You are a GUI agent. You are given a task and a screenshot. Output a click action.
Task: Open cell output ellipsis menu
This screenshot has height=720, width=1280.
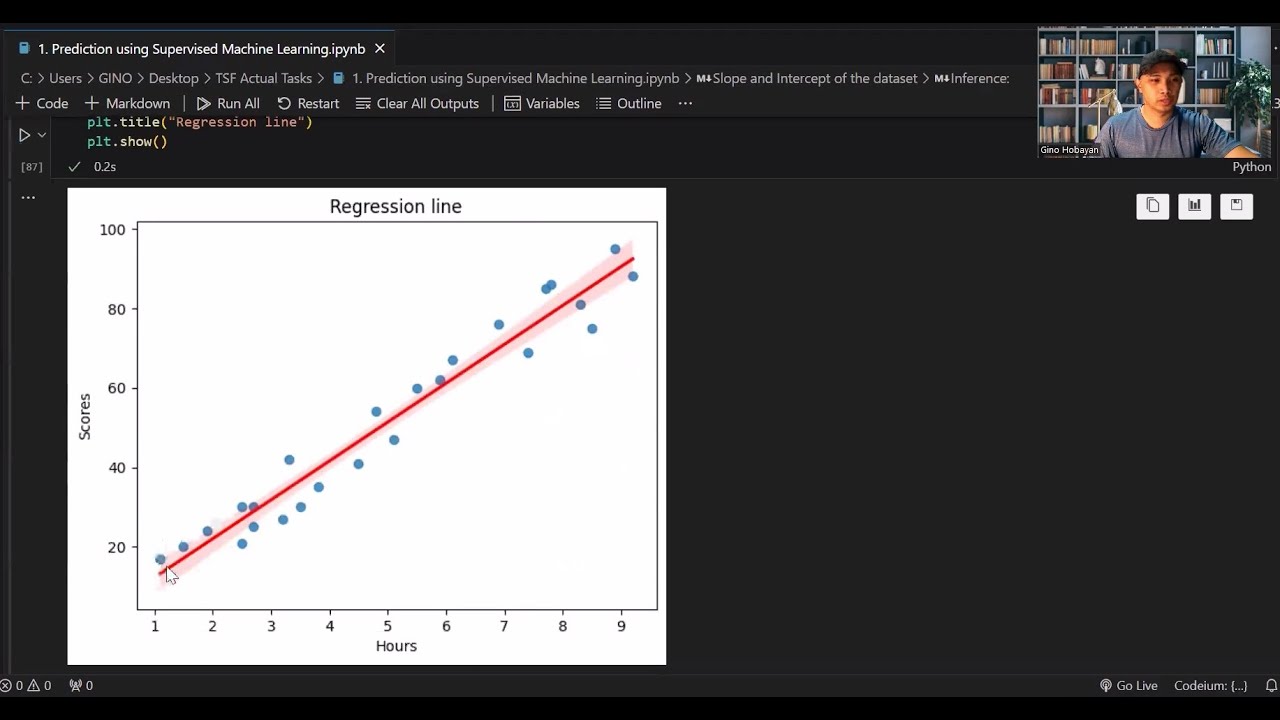28,197
